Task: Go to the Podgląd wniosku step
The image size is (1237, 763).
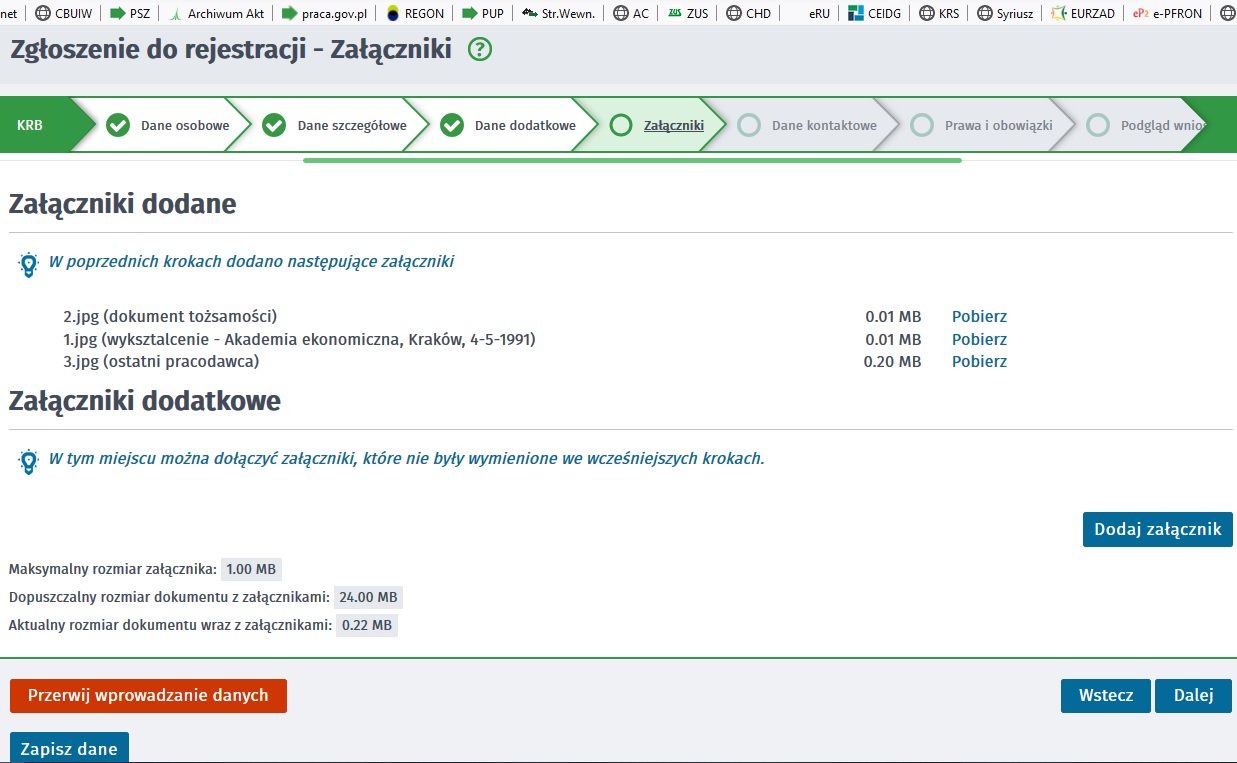Action: (x=1145, y=125)
